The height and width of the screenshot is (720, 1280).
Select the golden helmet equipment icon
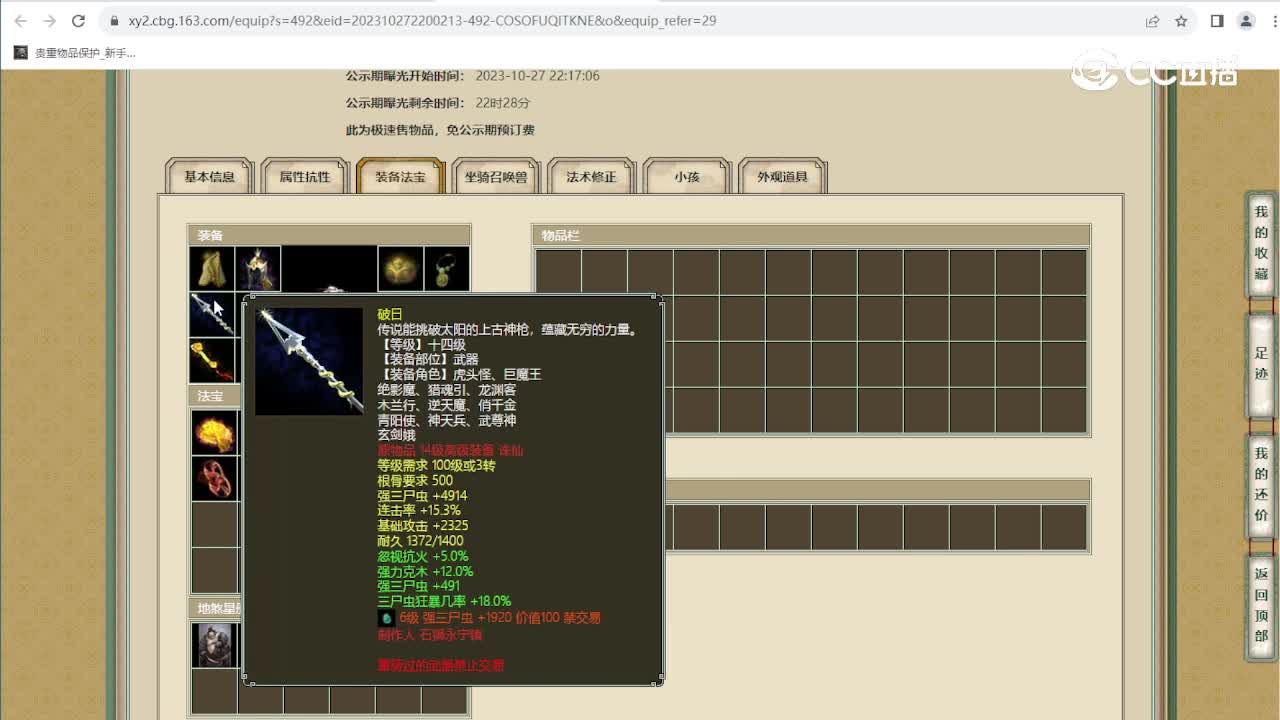400,269
